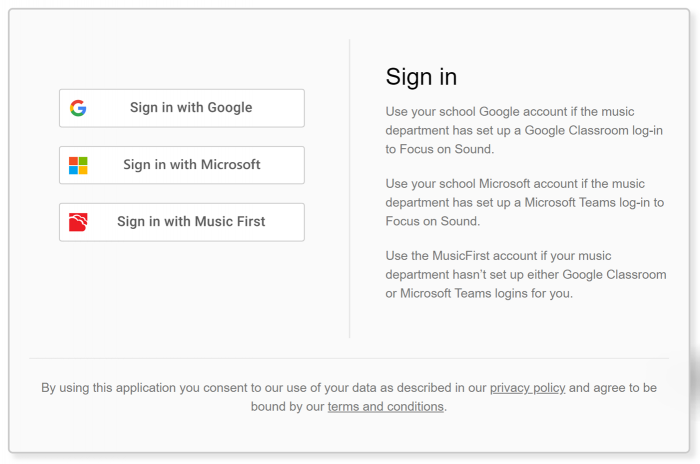
Task: Select the paragraph about school Microsoft account
Action: [x=525, y=202]
